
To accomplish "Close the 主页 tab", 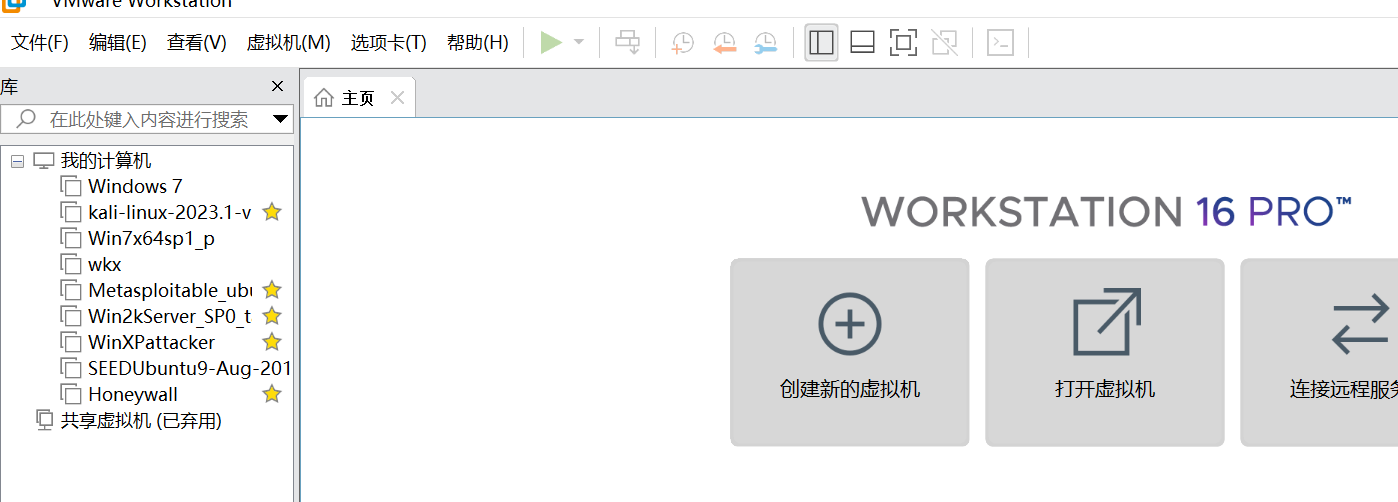I will point(397,97).
